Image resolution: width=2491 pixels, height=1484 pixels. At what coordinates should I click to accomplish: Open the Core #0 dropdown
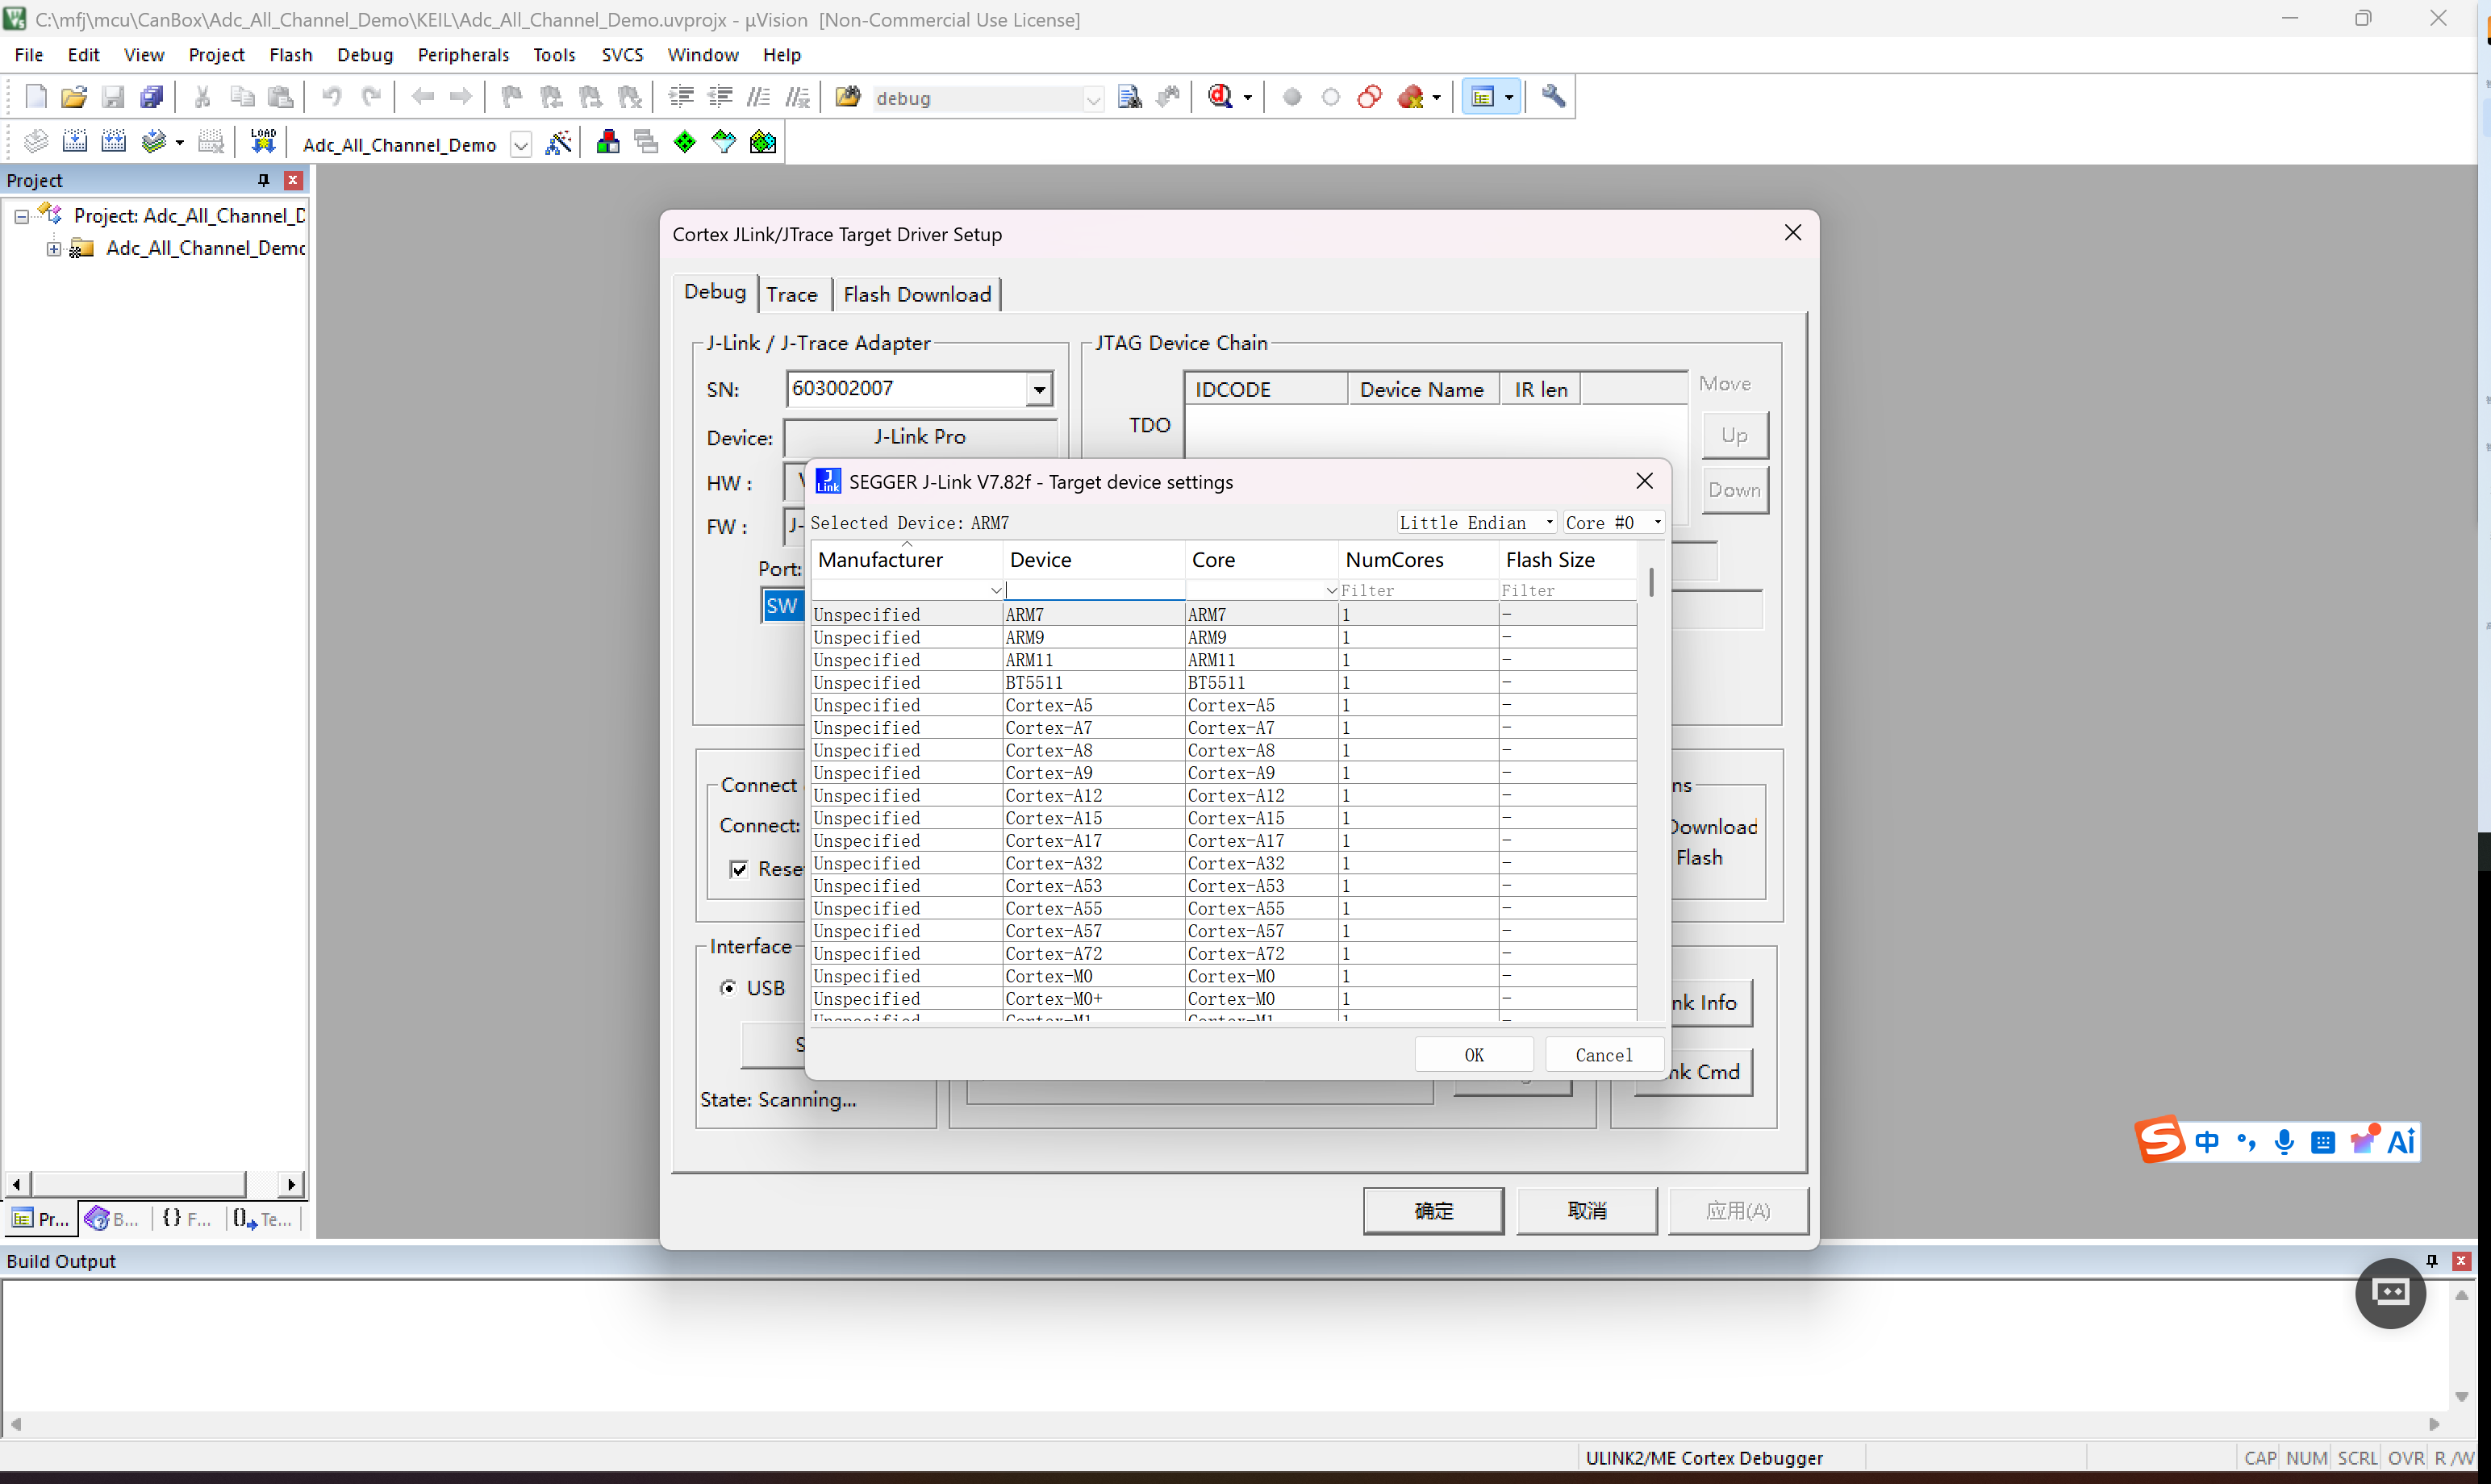coord(1614,523)
